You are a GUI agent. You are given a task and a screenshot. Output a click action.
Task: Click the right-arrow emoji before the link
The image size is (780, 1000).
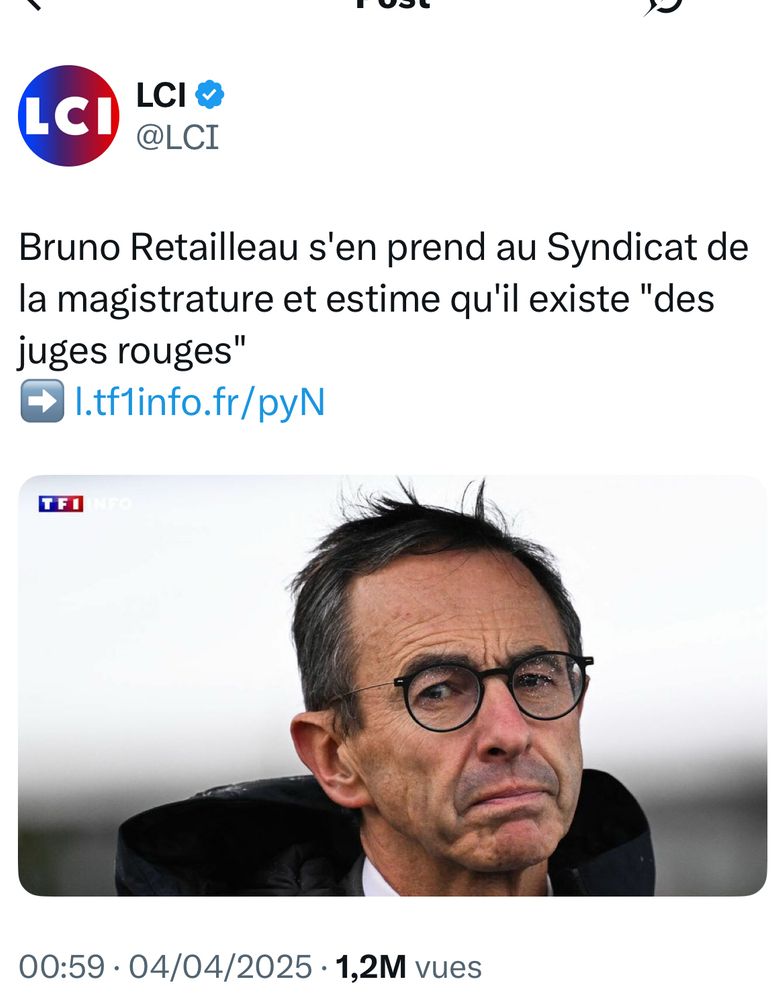(x=42, y=401)
